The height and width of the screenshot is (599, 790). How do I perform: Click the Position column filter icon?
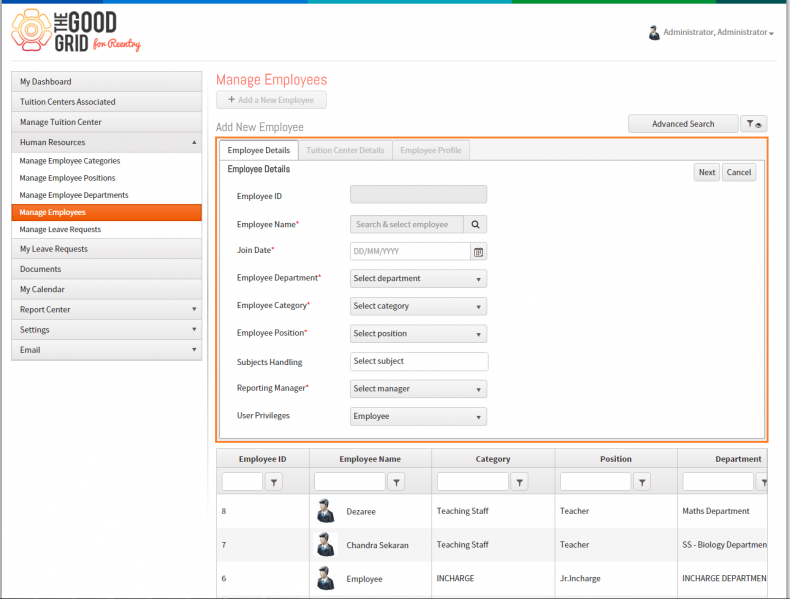tap(642, 482)
